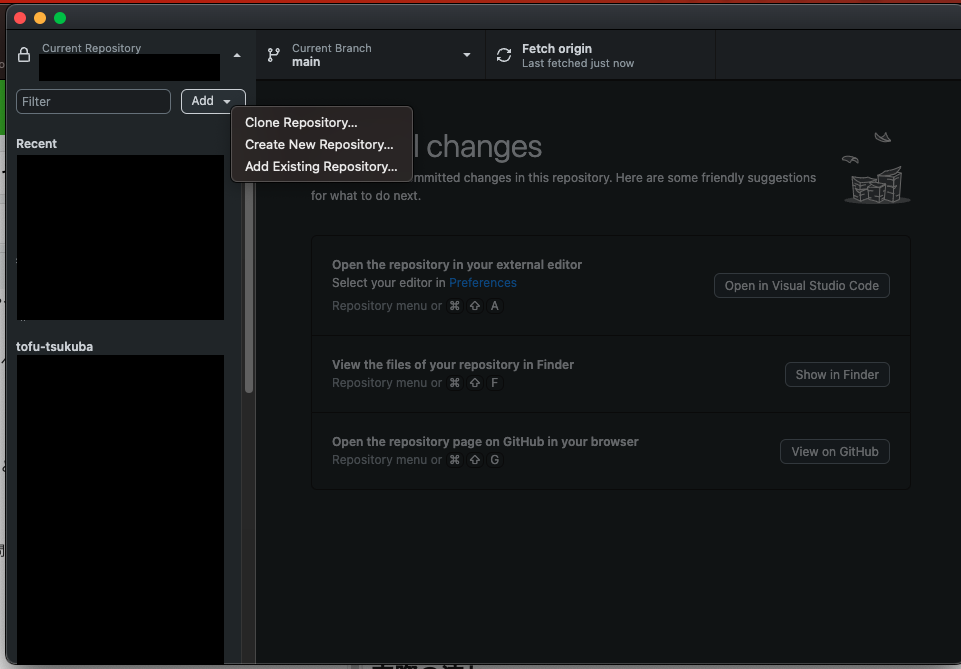Click the repository lock icon

click(x=23, y=55)
